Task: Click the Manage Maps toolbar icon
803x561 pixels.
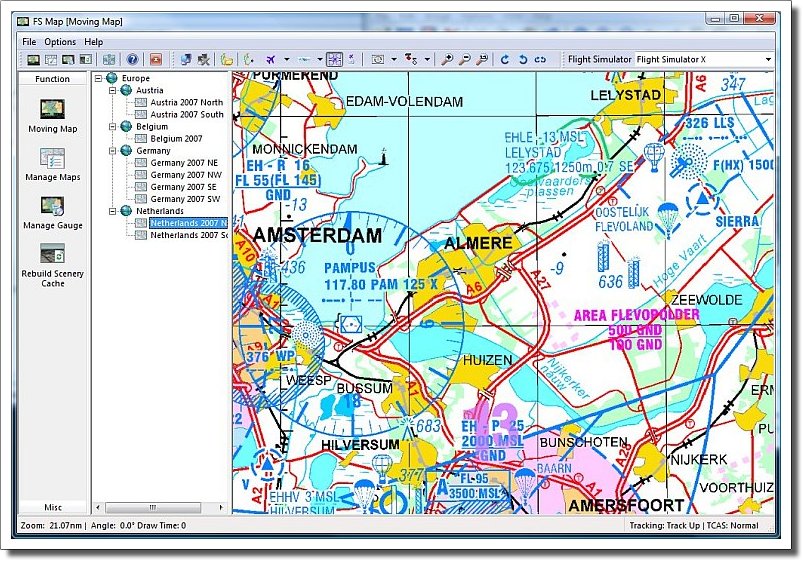Action: [x=51, y=60]
